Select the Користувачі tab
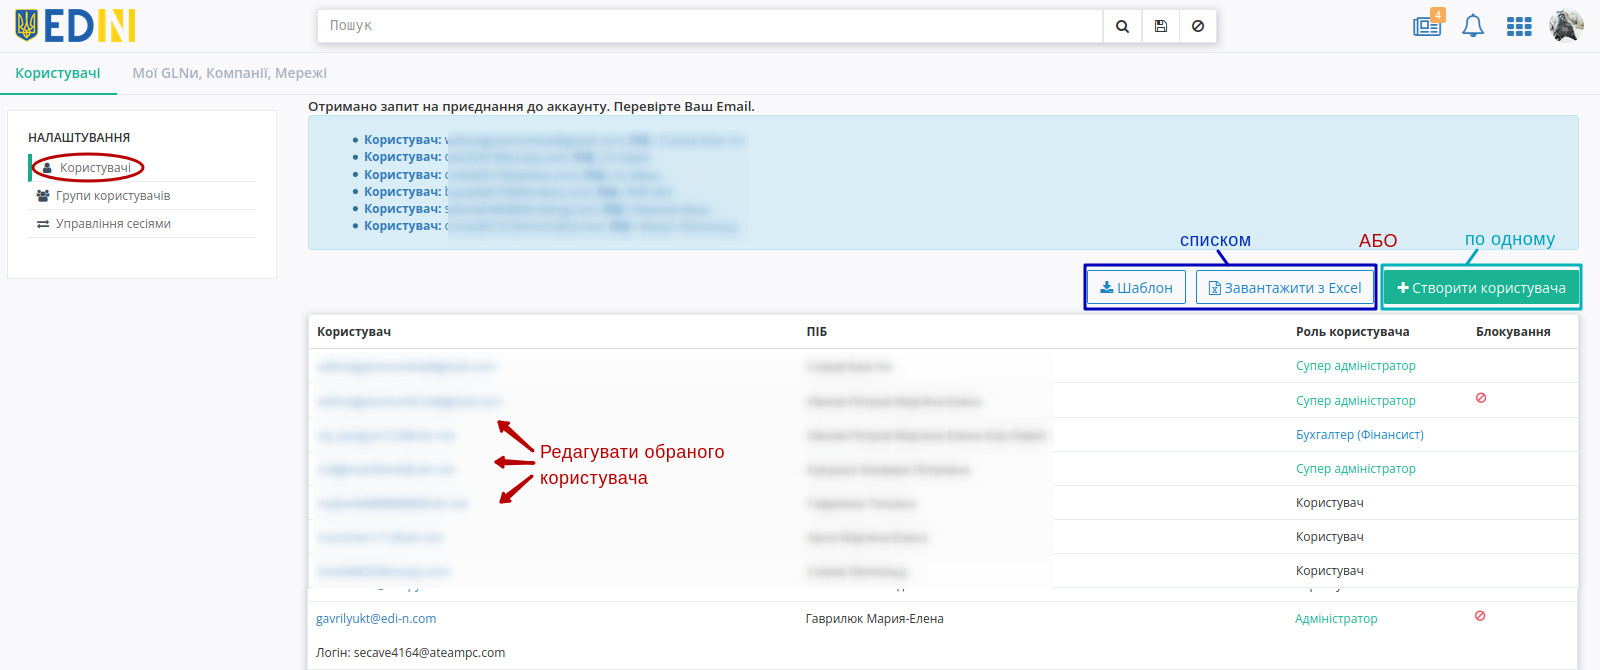This screenshot has height=670, width=1600. pyautogui.click(x=58, y=73)
